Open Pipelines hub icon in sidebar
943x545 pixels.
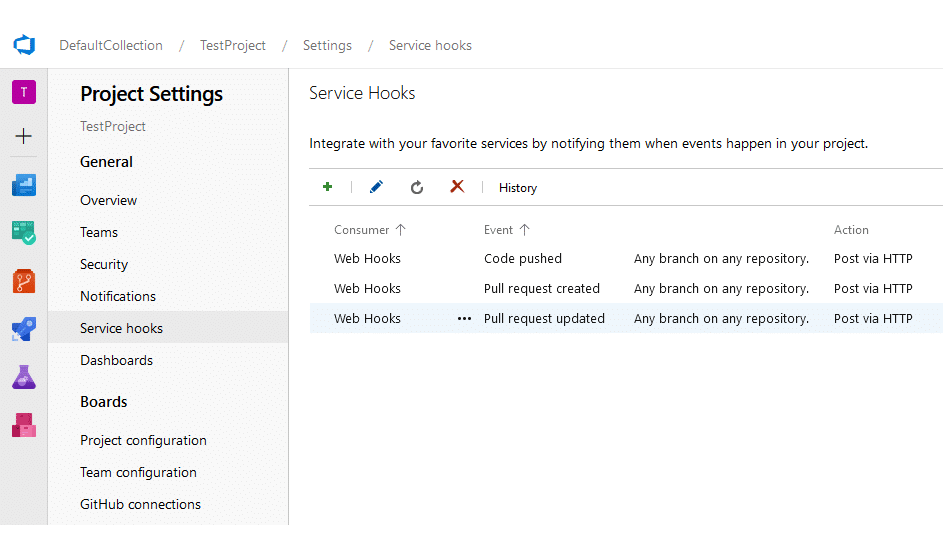tap(24, 329)
